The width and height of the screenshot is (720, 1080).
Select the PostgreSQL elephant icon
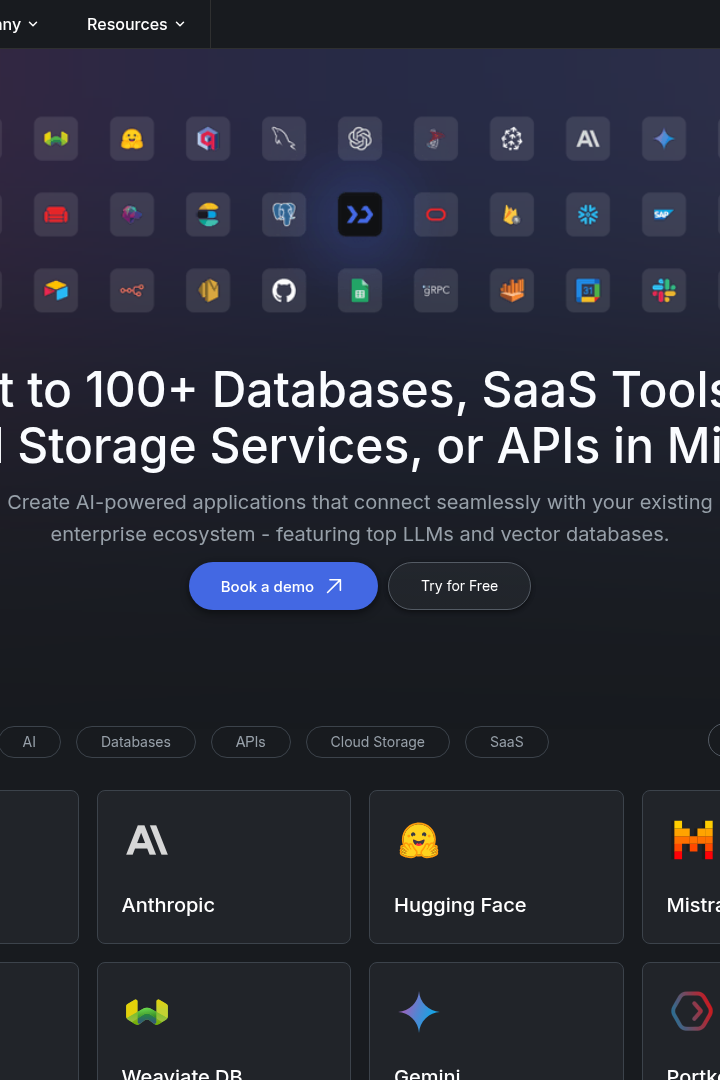[284, 214]
